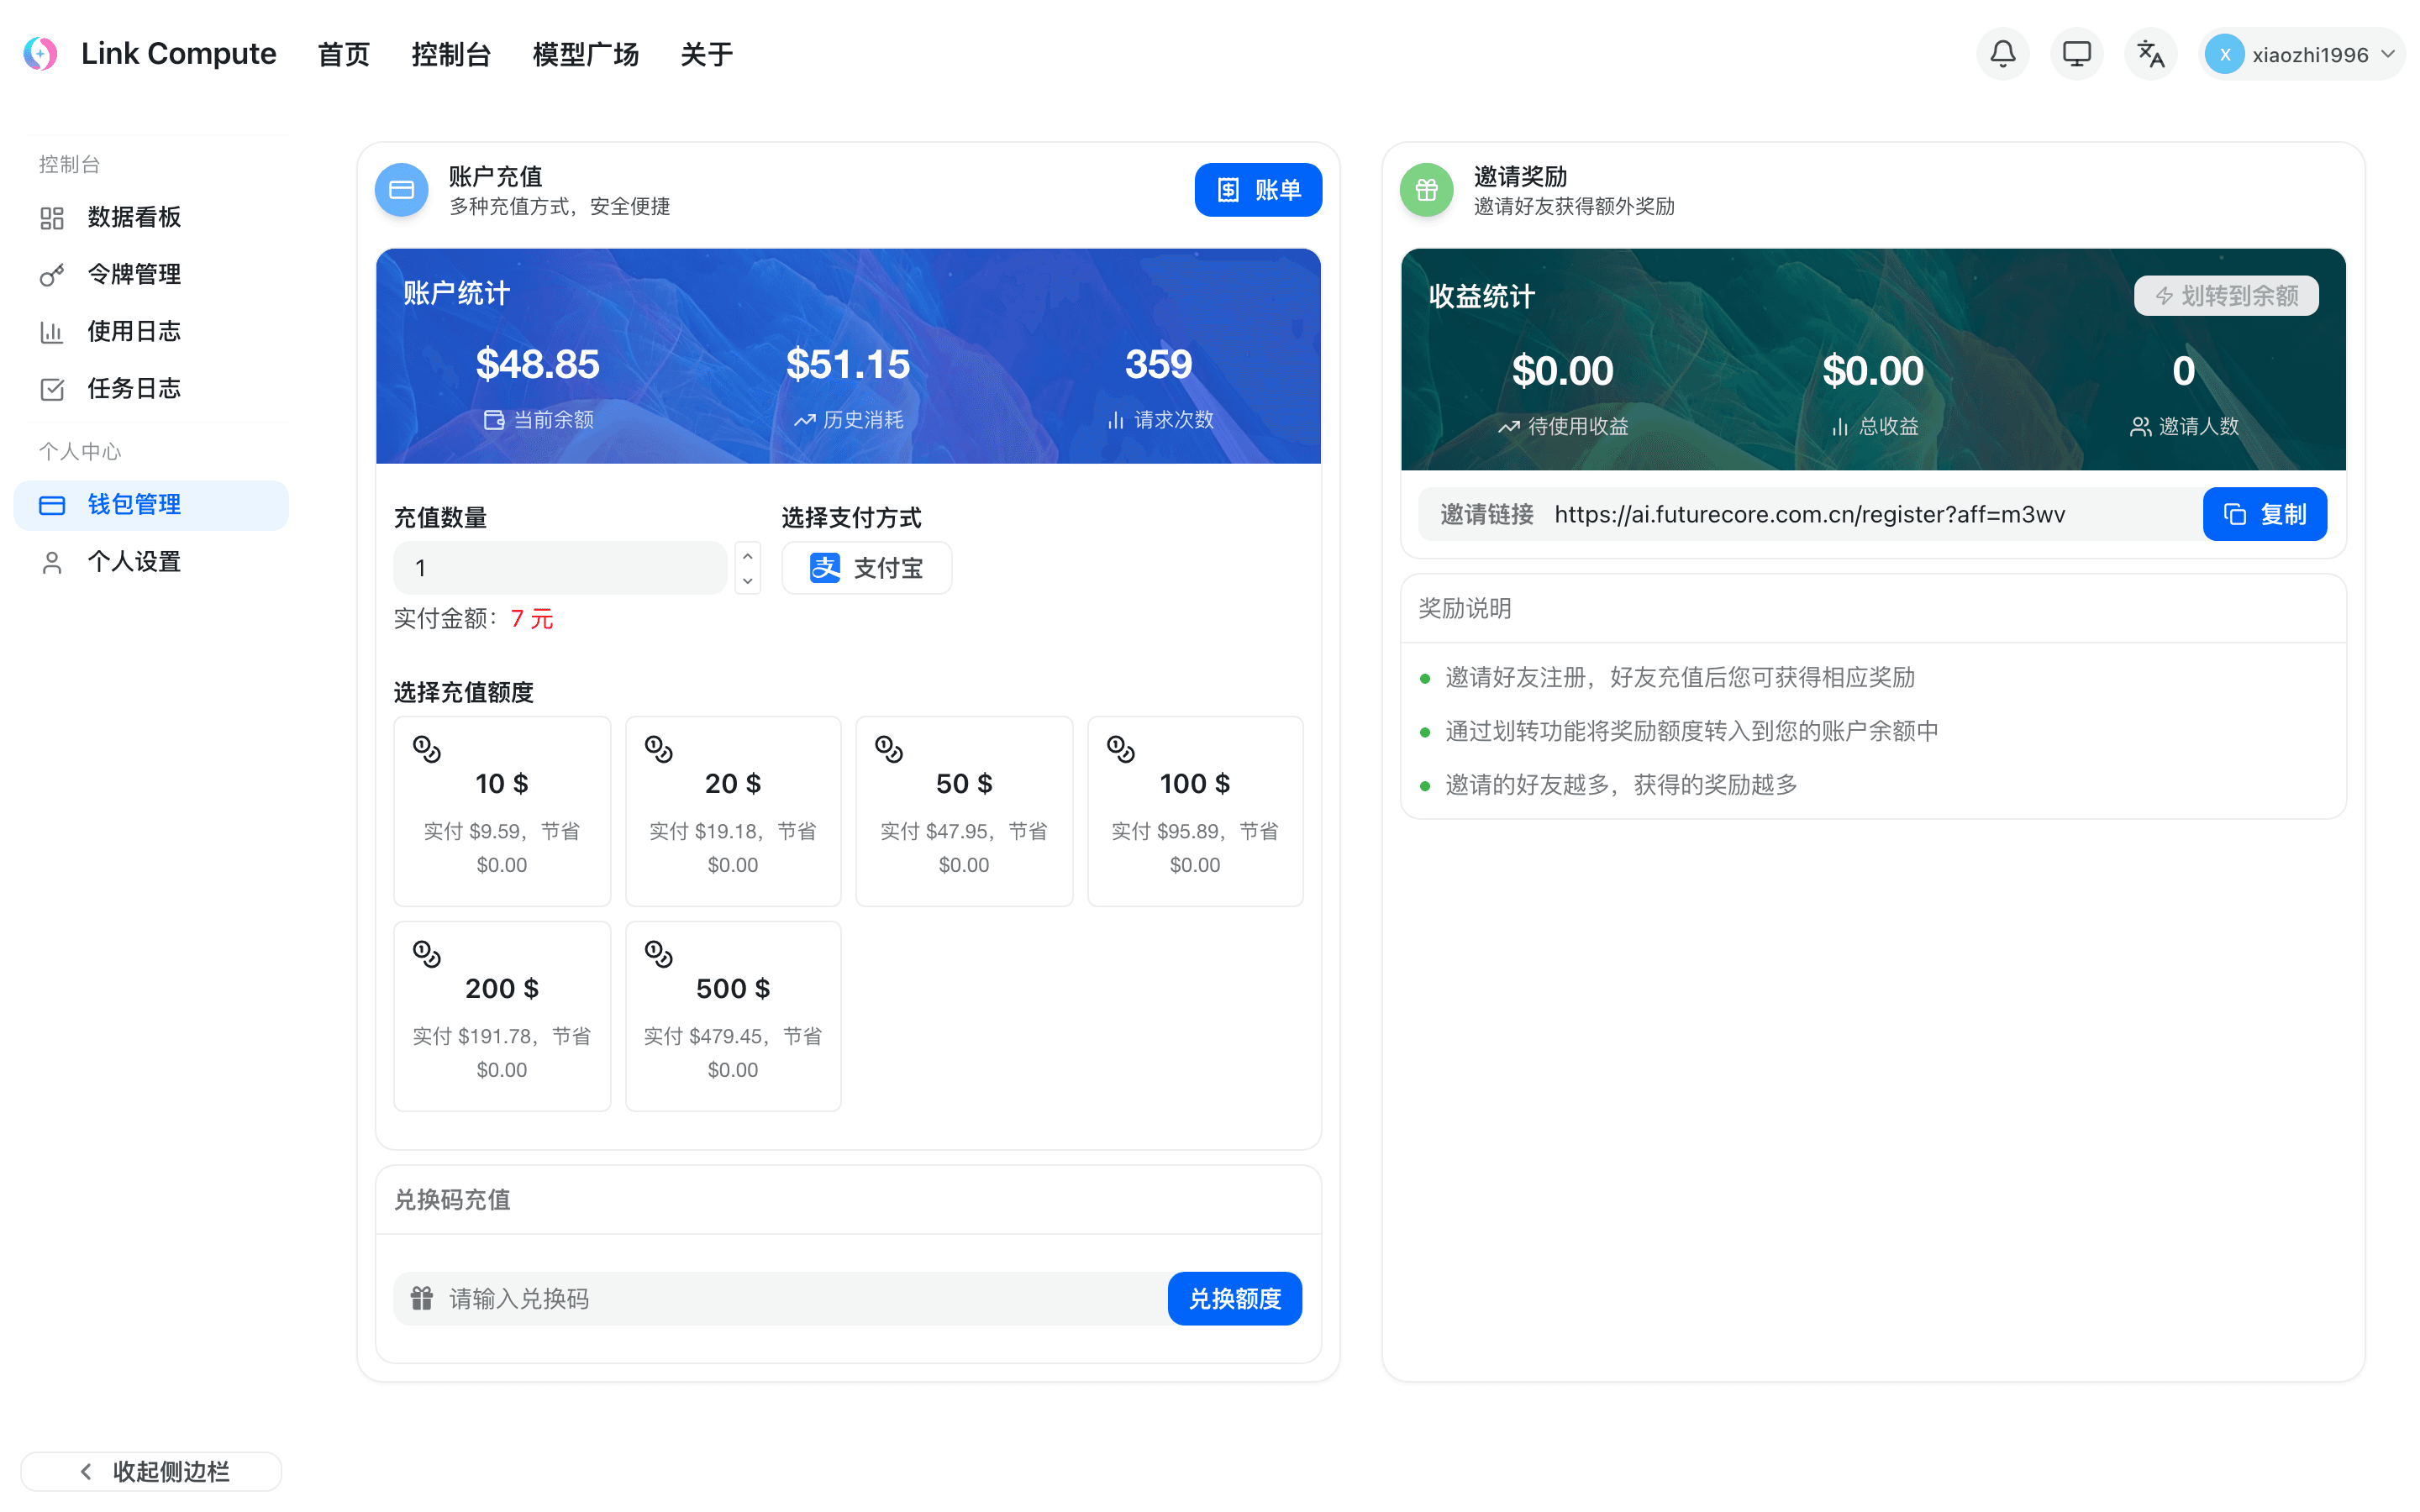Click the 兑换码充值 section heading
The width and height of the screenshot is (2420, 1512).
[x=452, y=1199]
